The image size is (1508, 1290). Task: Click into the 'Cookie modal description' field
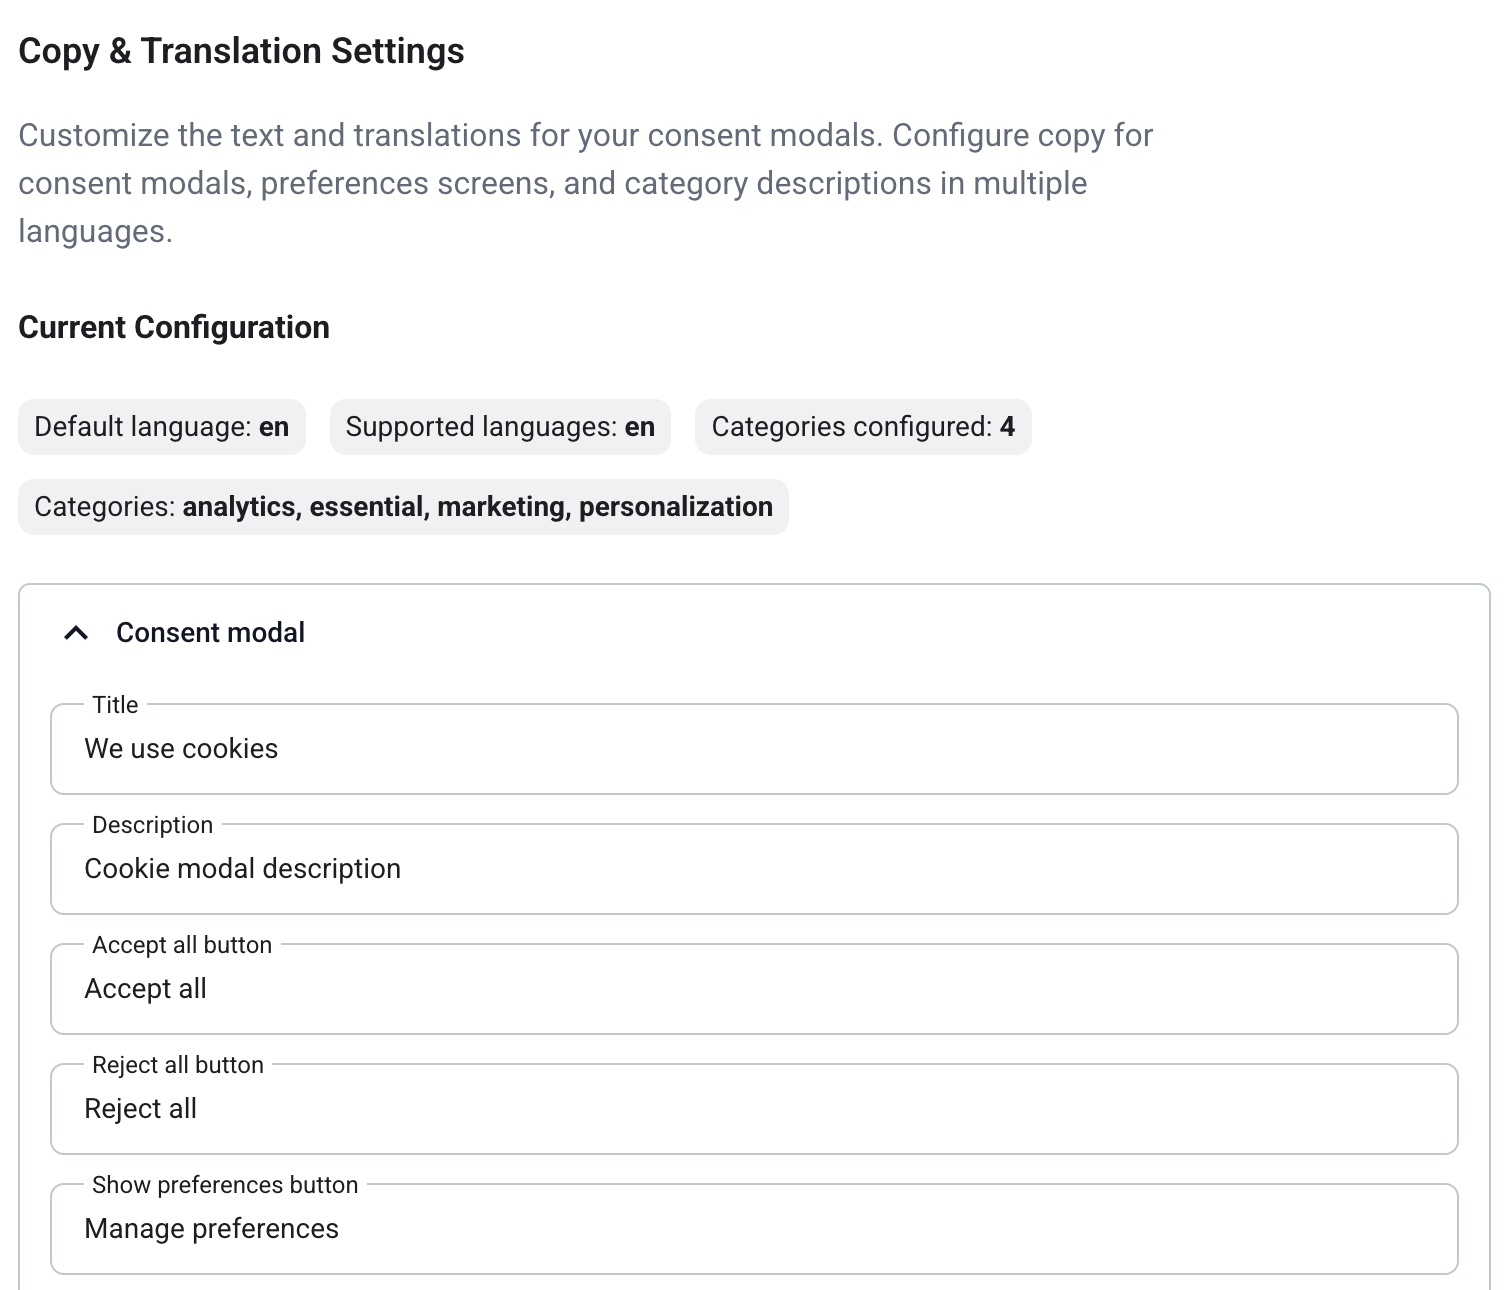click(754, 869)
